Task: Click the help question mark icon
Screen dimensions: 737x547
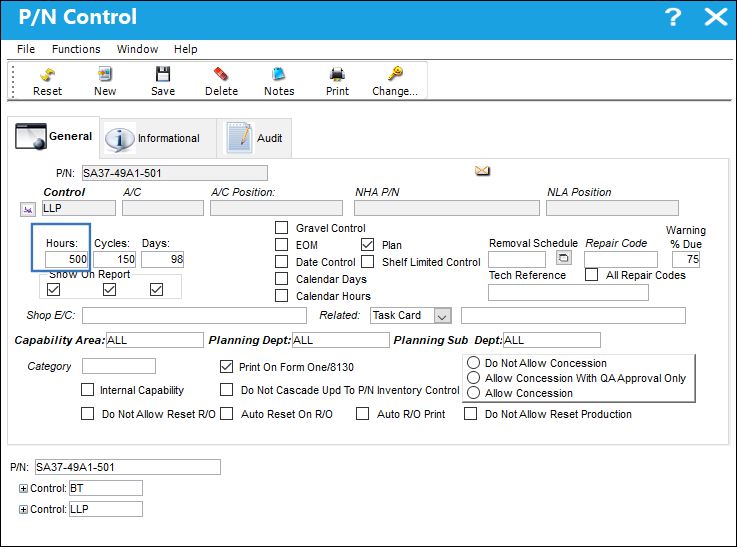Action: [673, 17]
